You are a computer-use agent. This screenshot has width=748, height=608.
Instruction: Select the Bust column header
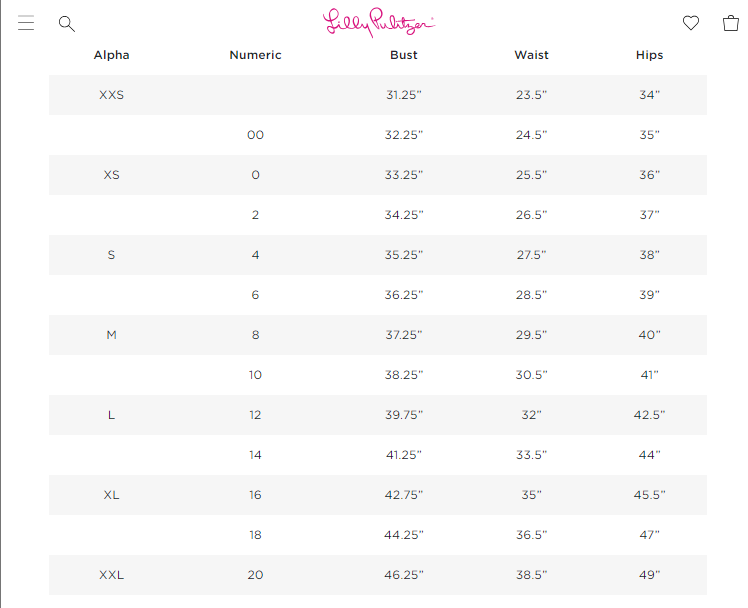404,55
